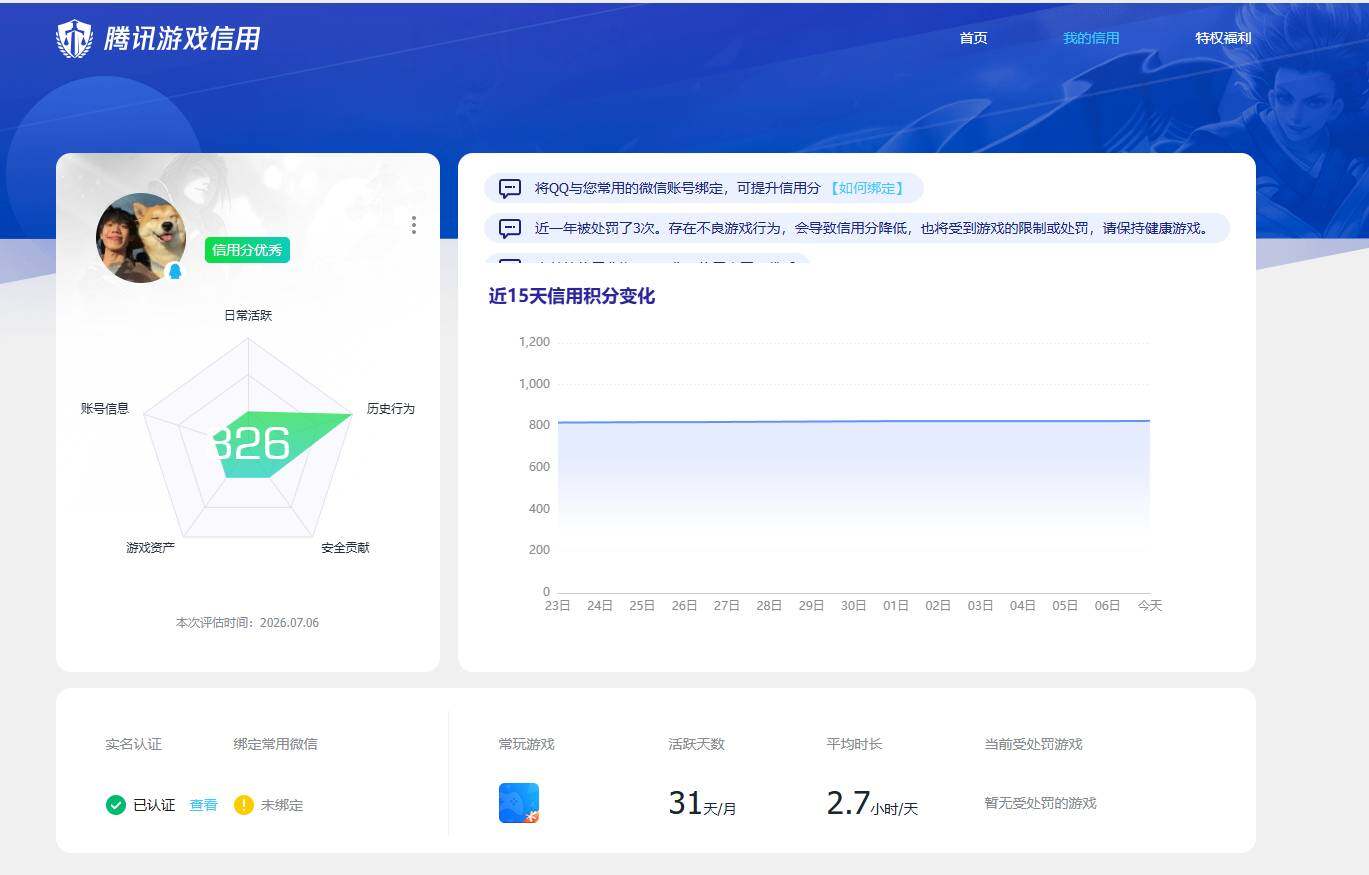This screenshot has height=875, width=1369.
Task: Click the frequently played game icon
Action: [519, 803]
